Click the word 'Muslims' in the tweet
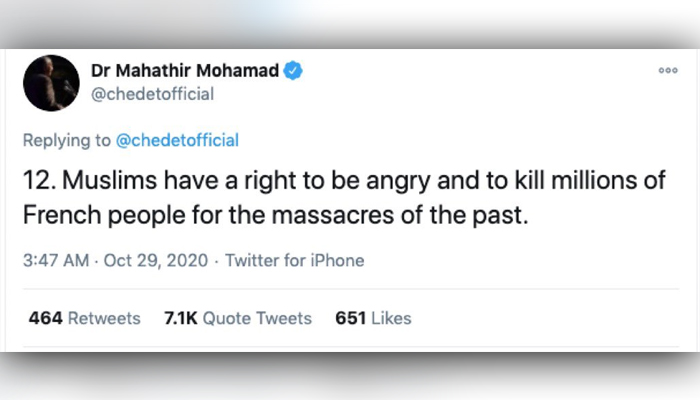Screen dimensions: 700x400 click(98, 185)
